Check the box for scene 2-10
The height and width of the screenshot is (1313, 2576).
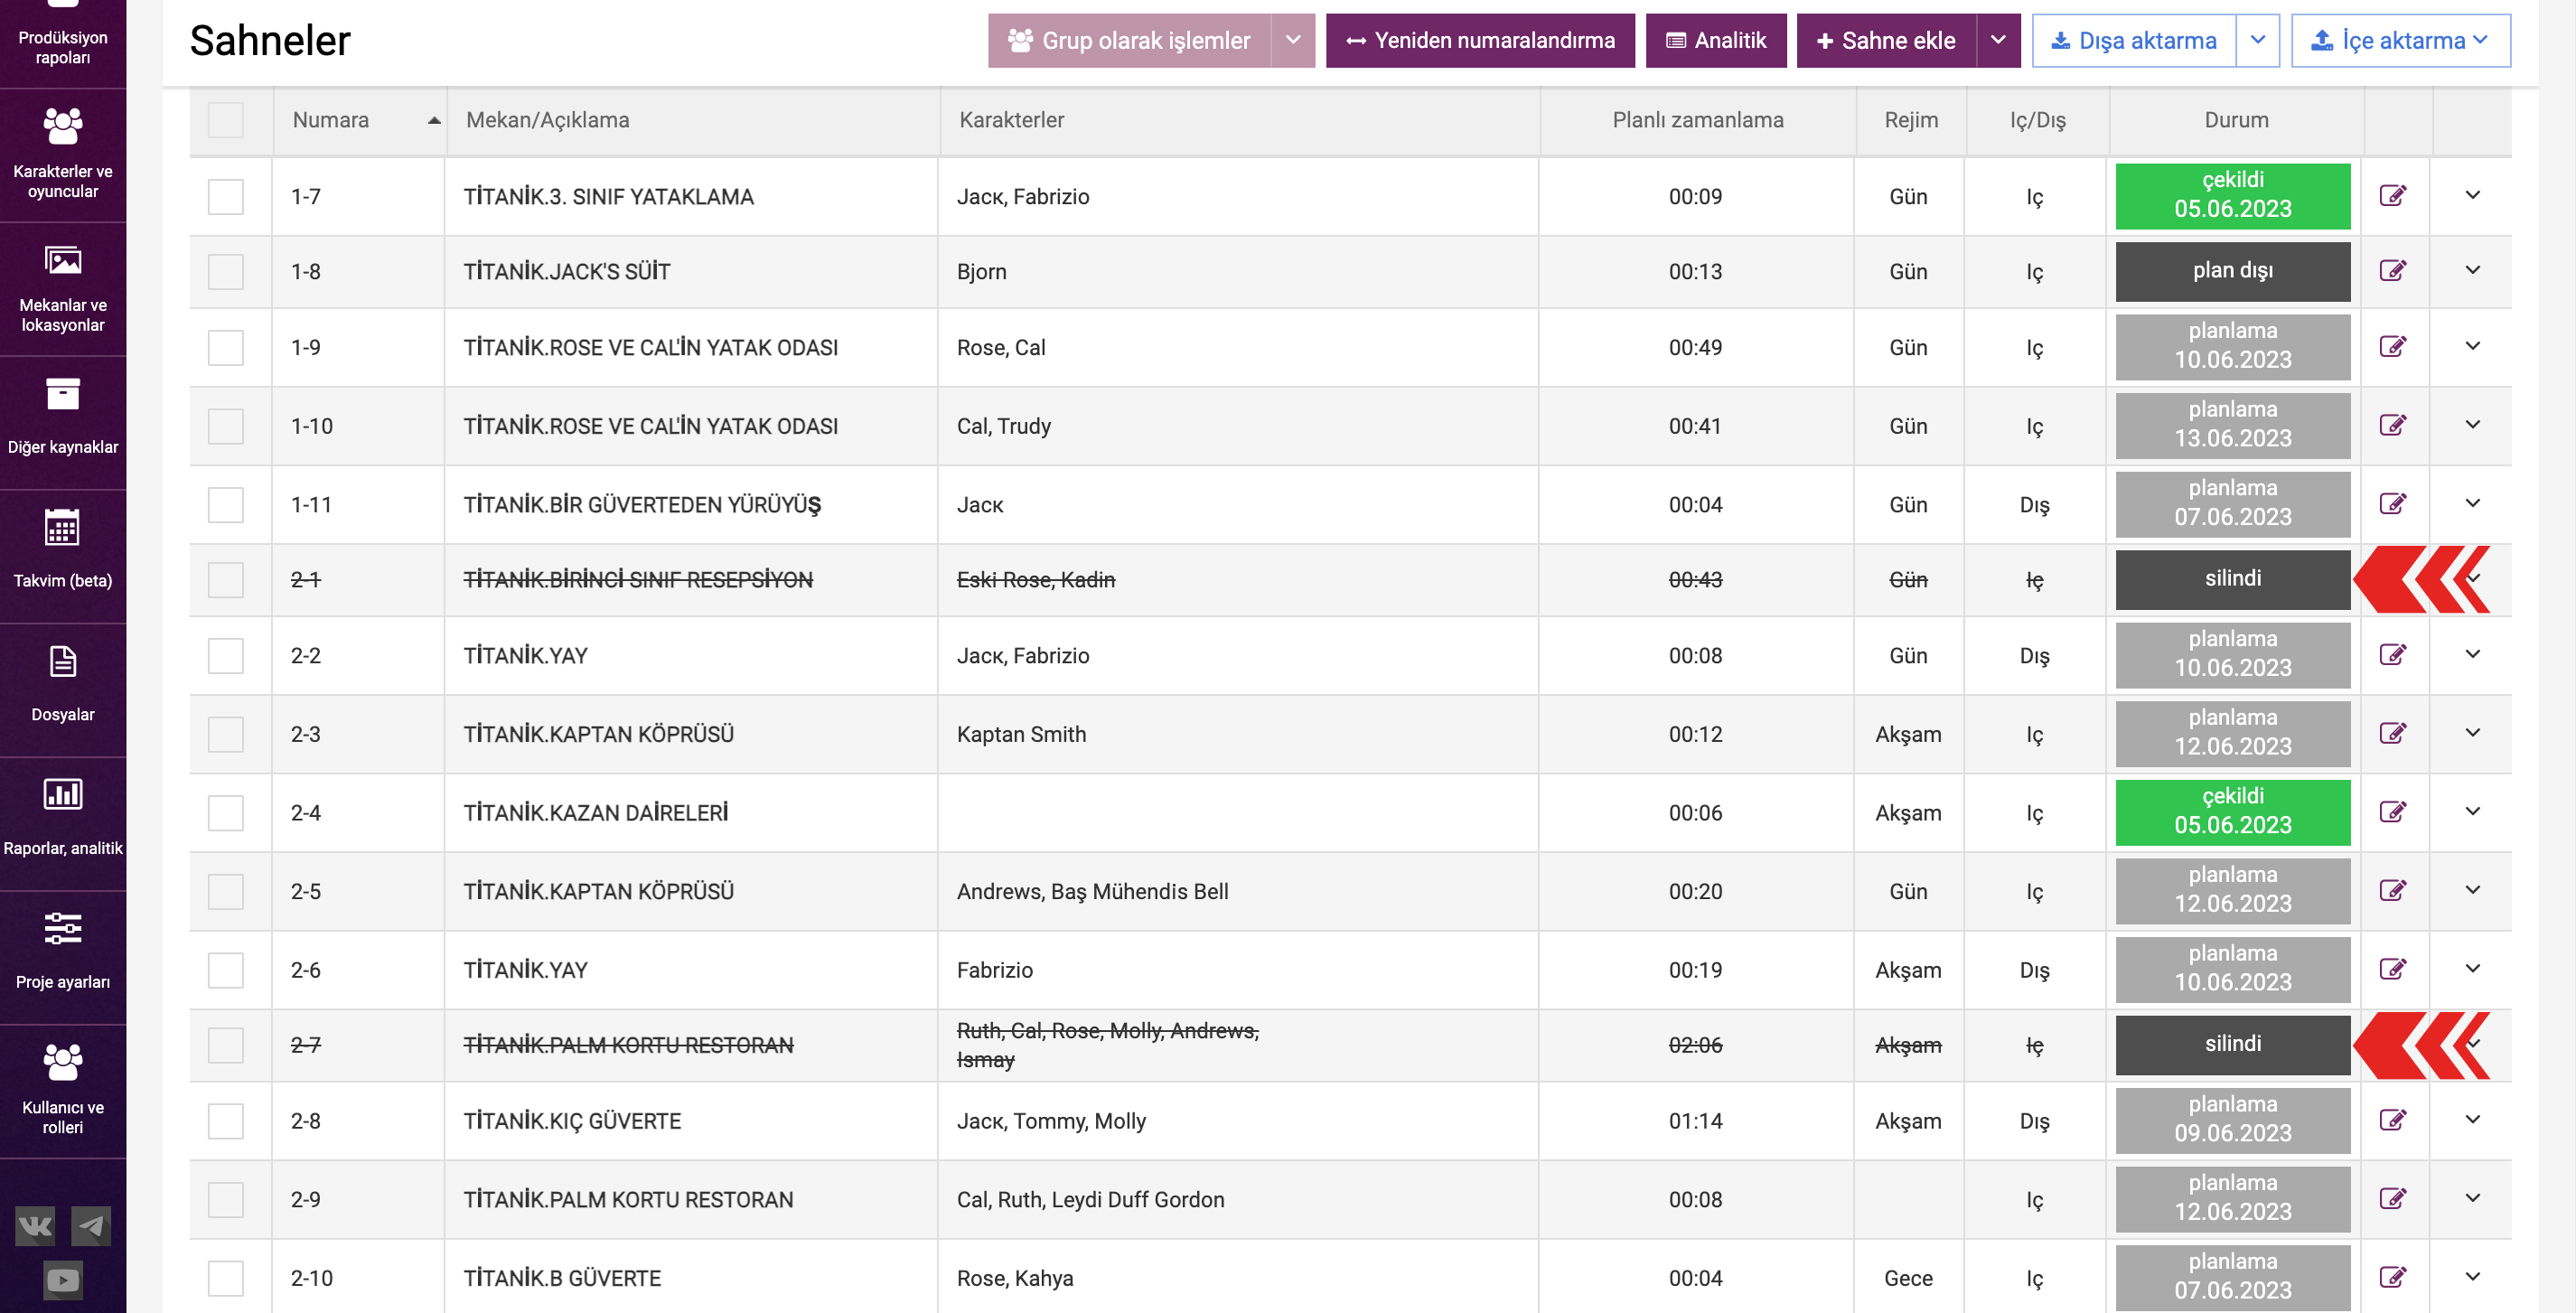coord(226,1278)
